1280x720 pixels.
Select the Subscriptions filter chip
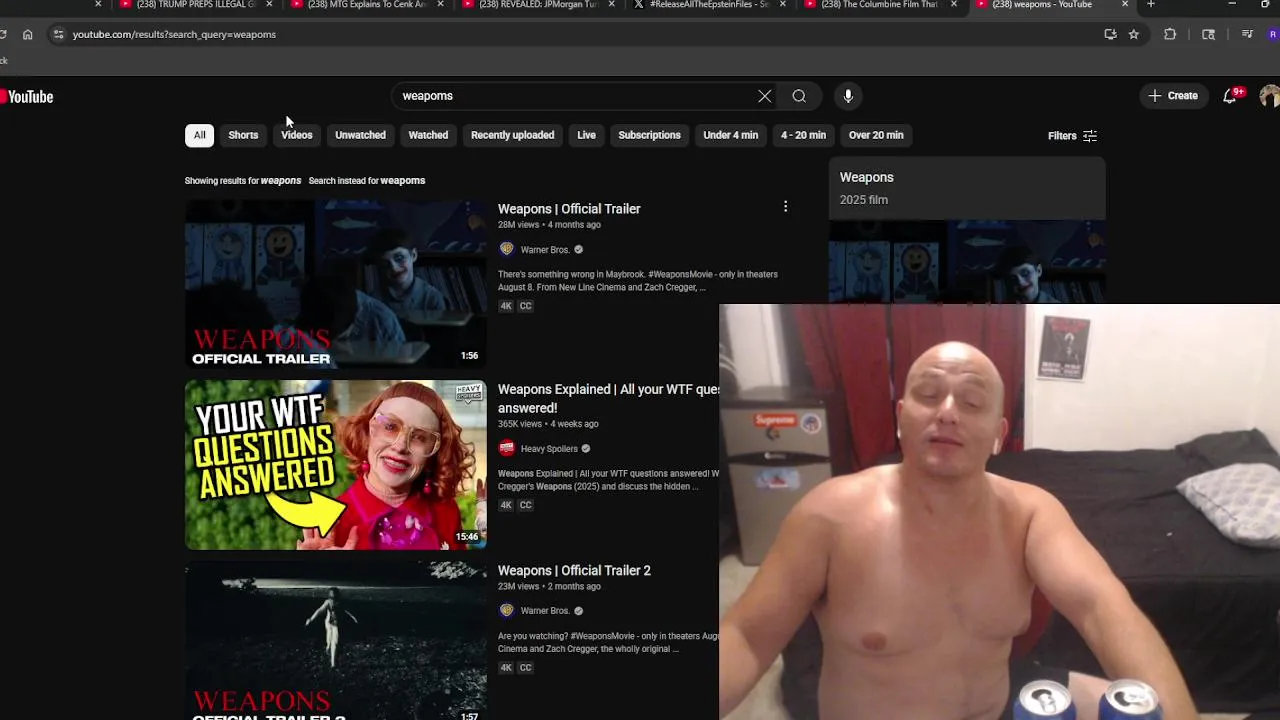[x=649, y=135]
